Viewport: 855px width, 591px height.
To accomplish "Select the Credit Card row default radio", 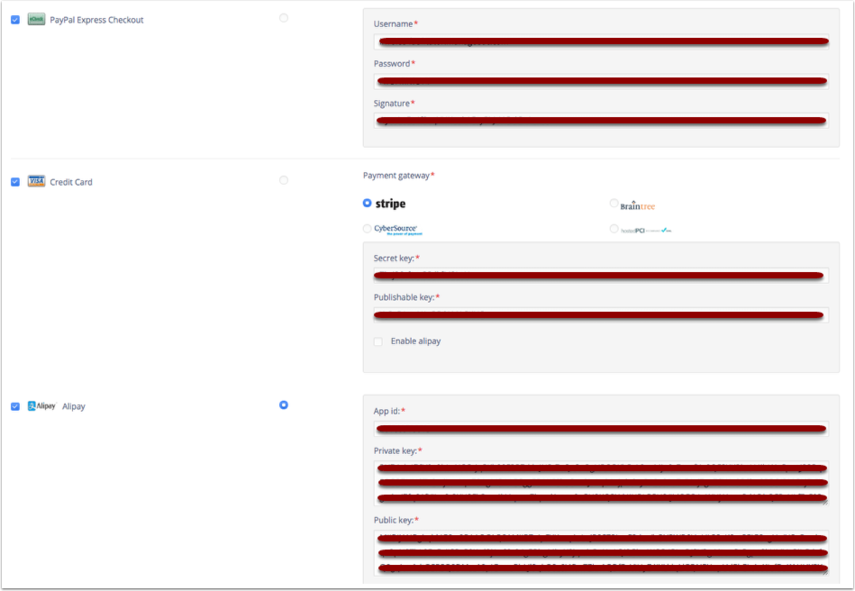I will (x=284, y=180).
